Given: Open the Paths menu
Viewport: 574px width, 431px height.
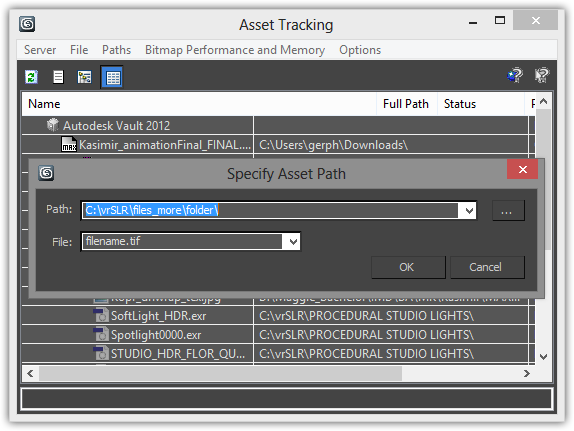Looking at the screenshot, I should click(x=116, y=50).
